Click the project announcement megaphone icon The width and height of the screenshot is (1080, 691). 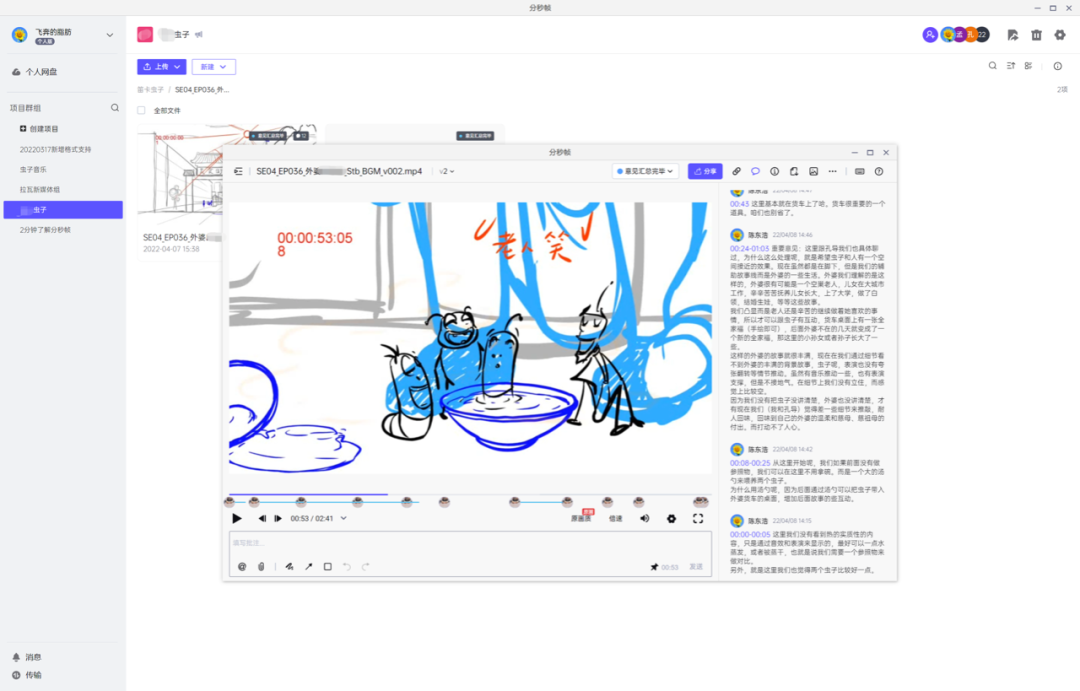(x=199, y=34)
